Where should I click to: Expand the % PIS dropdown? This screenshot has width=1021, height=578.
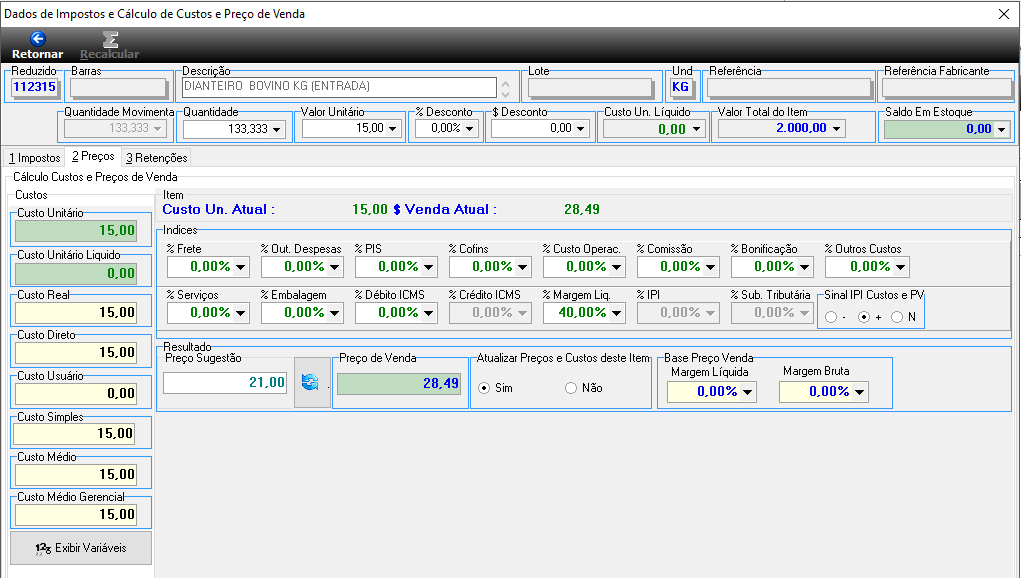(x=428, y=267)
